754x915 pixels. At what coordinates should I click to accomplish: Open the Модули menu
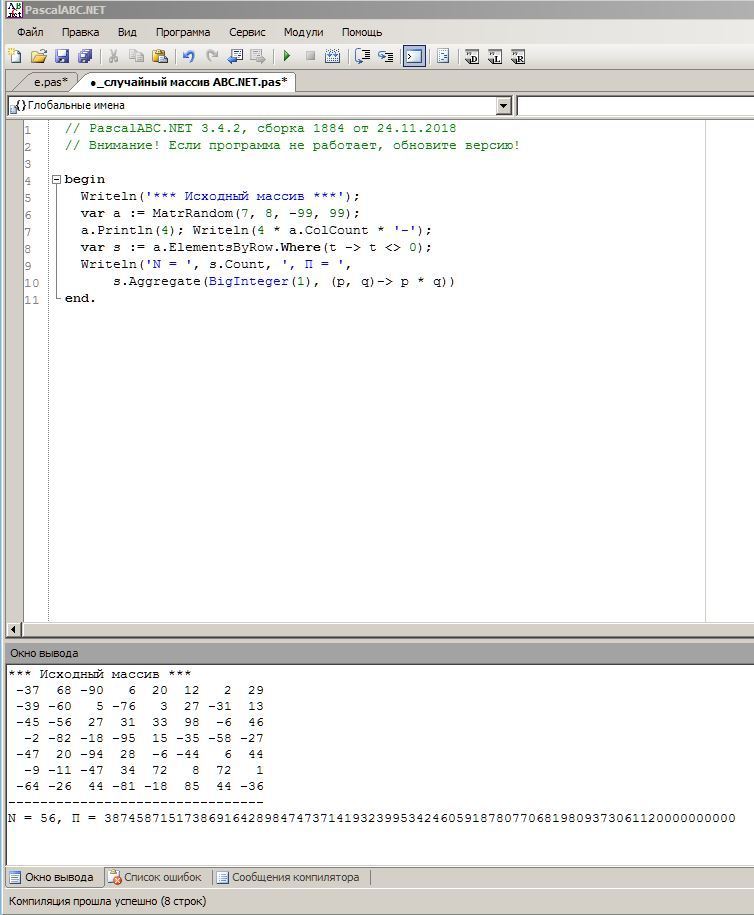click(x=303, y=32)
